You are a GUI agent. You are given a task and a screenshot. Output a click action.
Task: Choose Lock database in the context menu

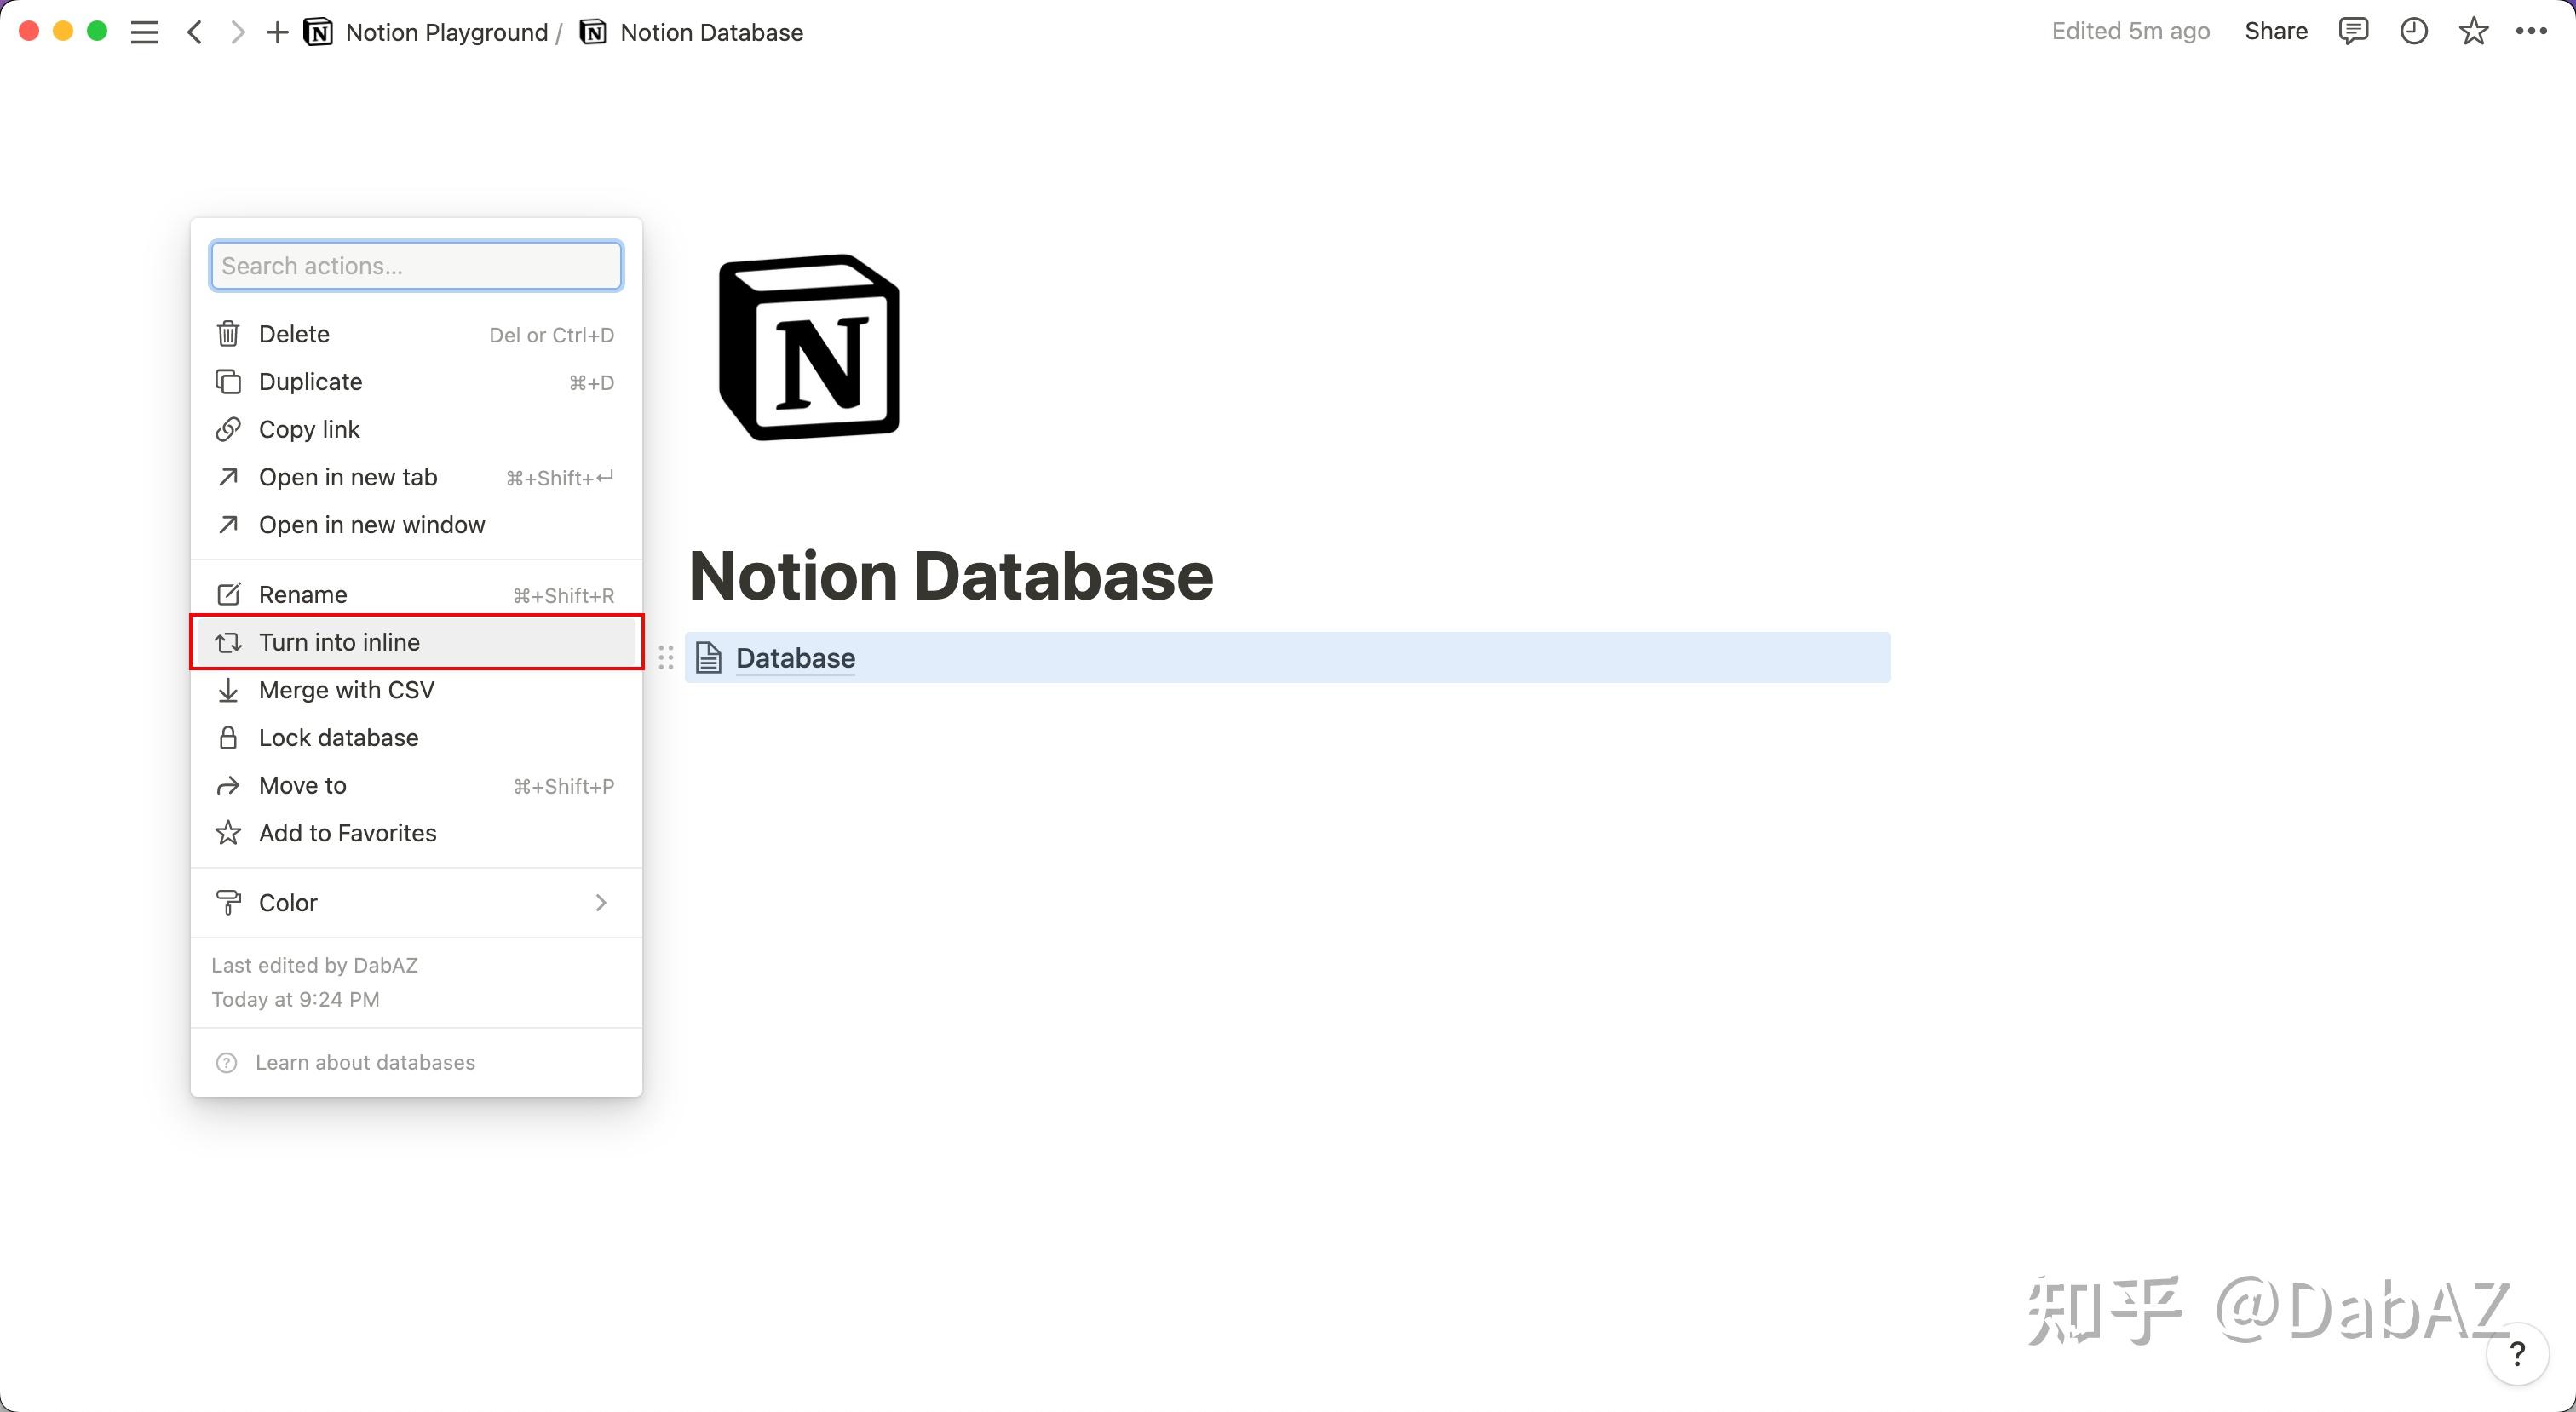[338, 737]
